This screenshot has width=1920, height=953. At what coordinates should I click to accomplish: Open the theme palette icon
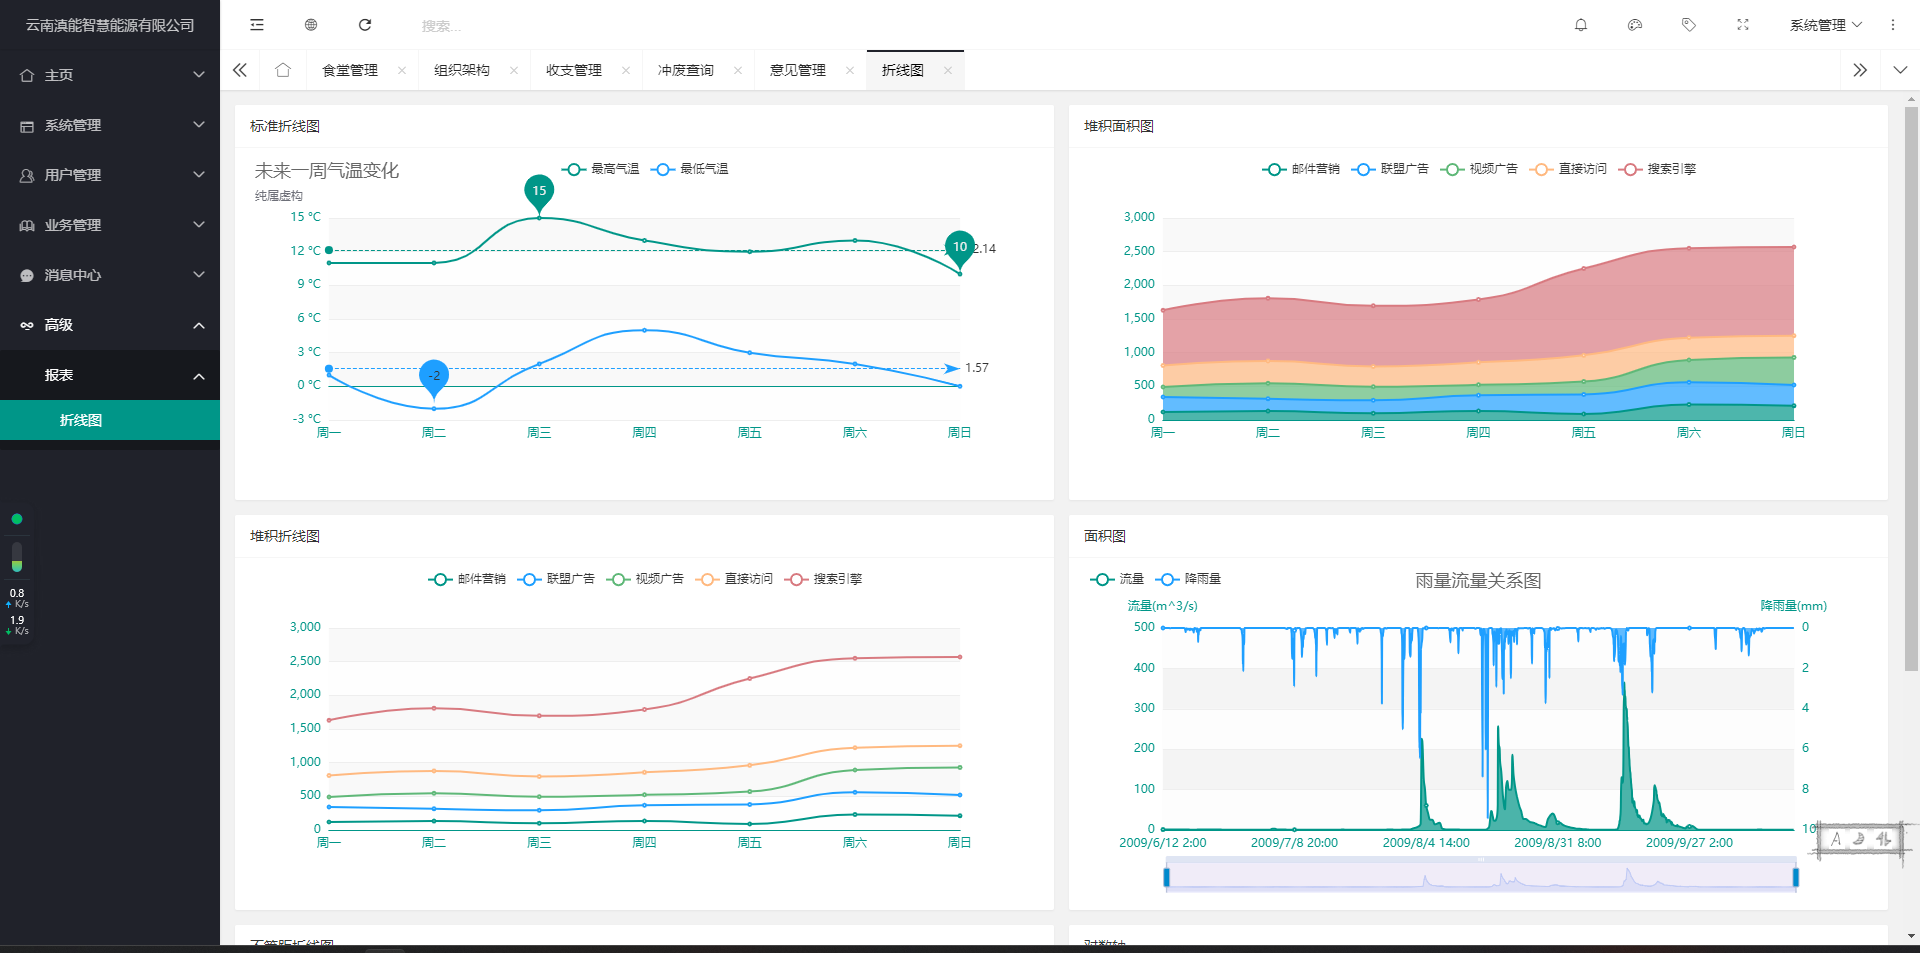click(1635, 25)
